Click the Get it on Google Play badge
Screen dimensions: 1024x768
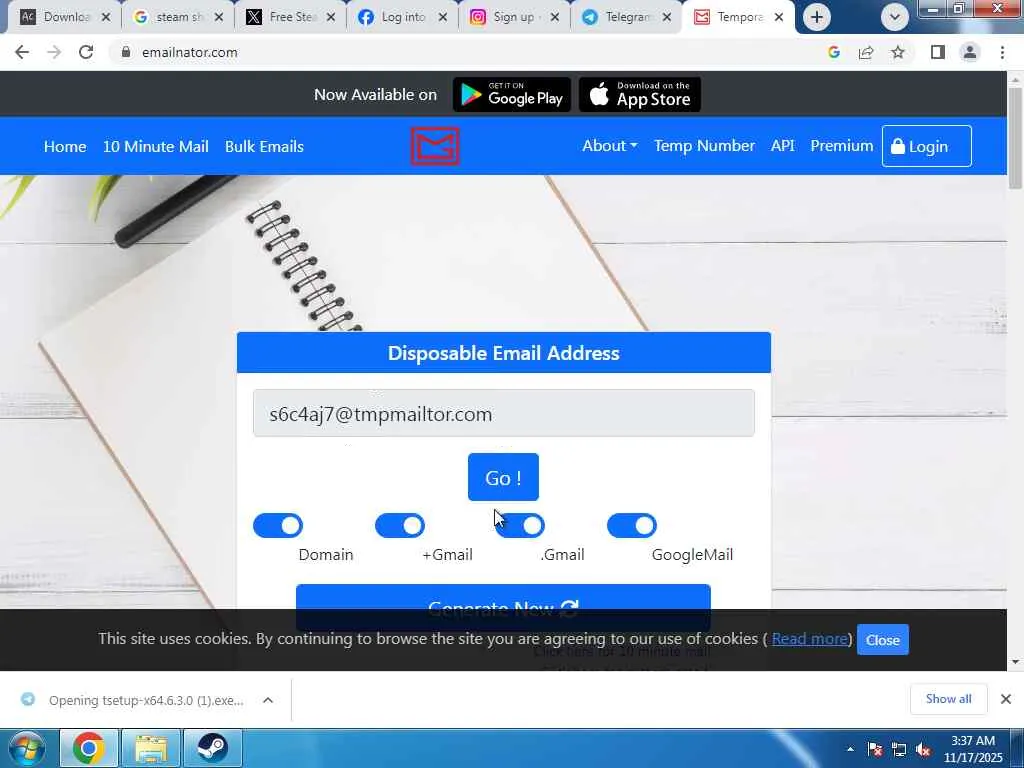(x=512, y=95)
